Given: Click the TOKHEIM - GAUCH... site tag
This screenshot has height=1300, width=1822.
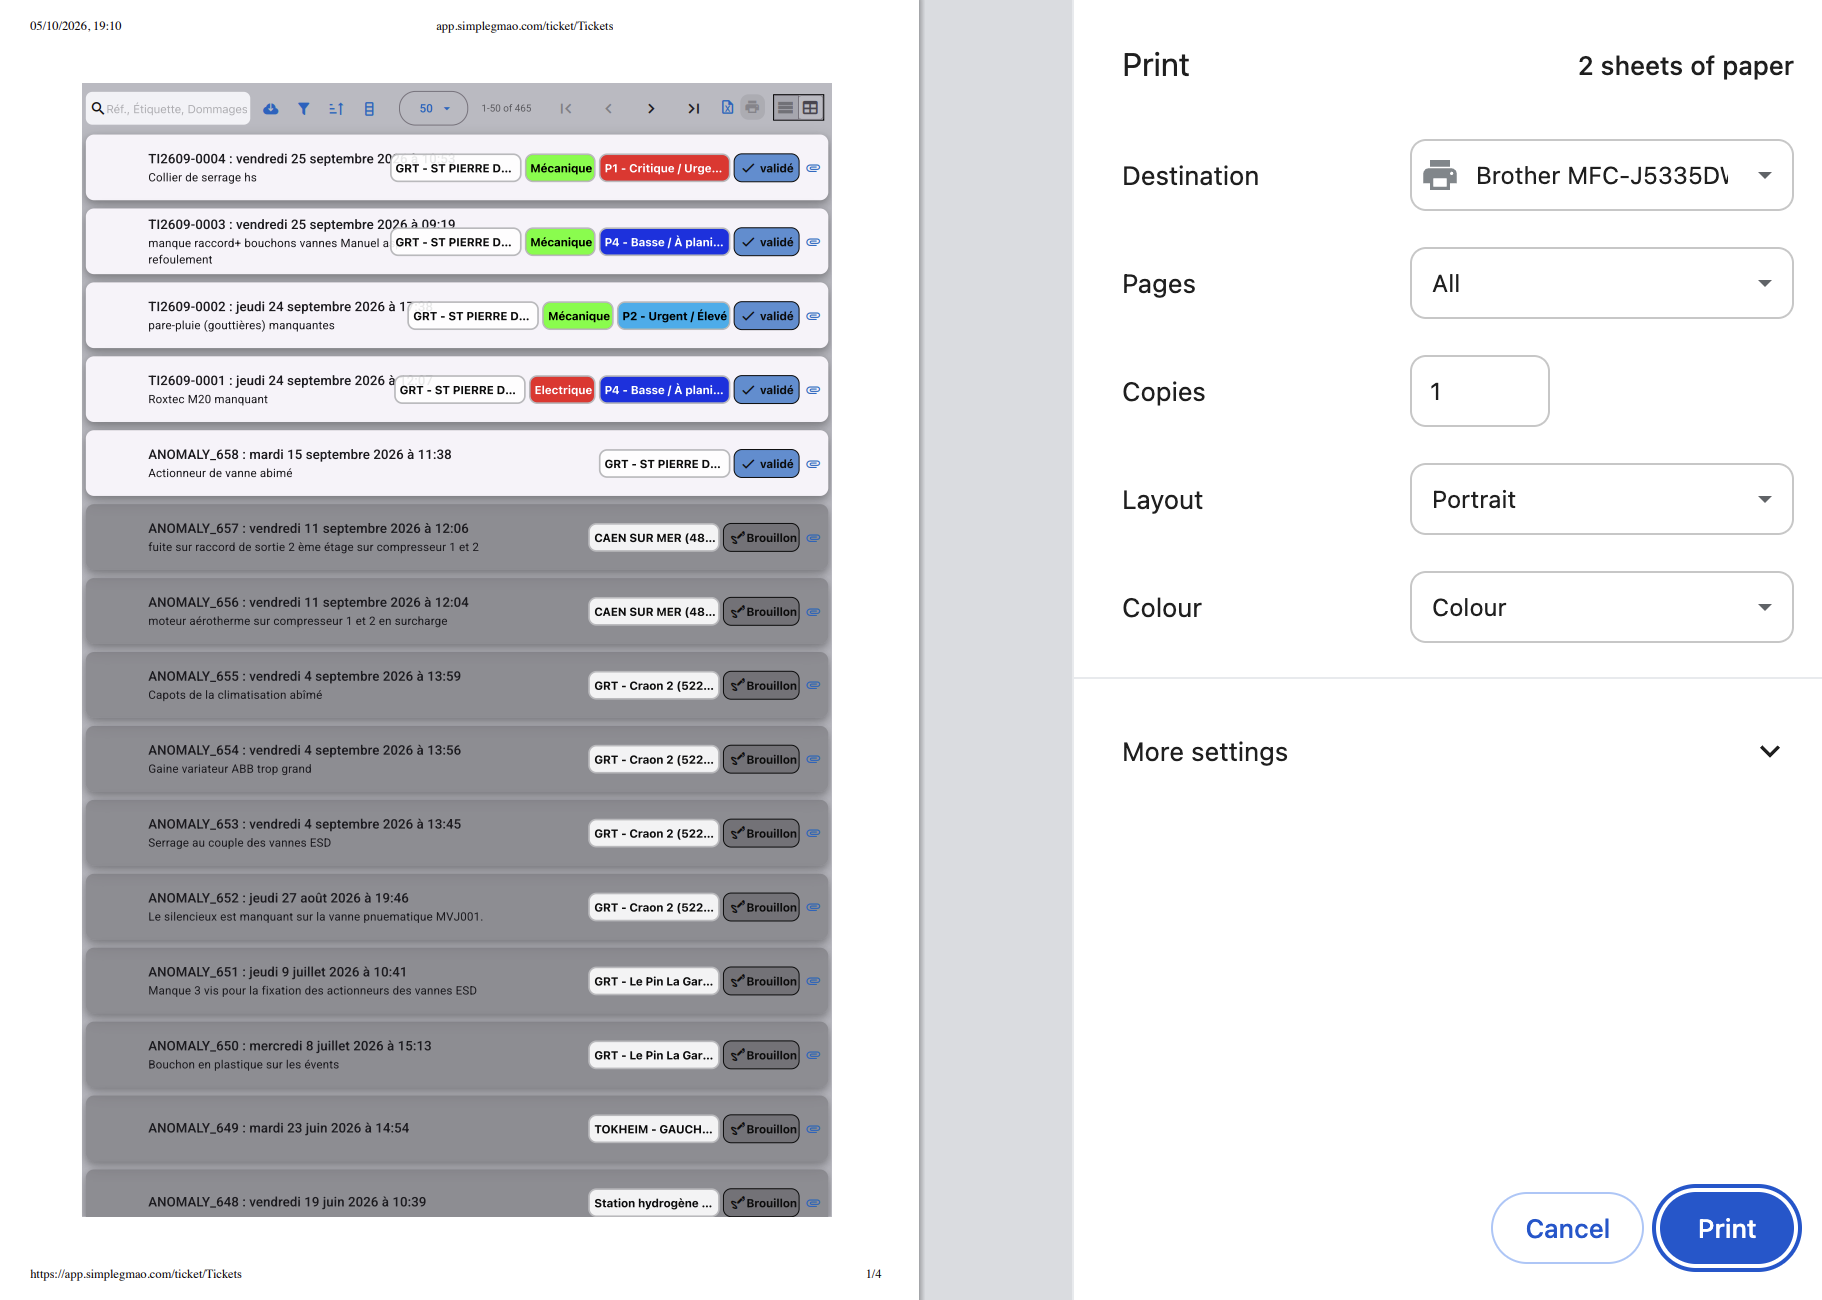Looking at the screenshot, I should tap(654, 1129).
